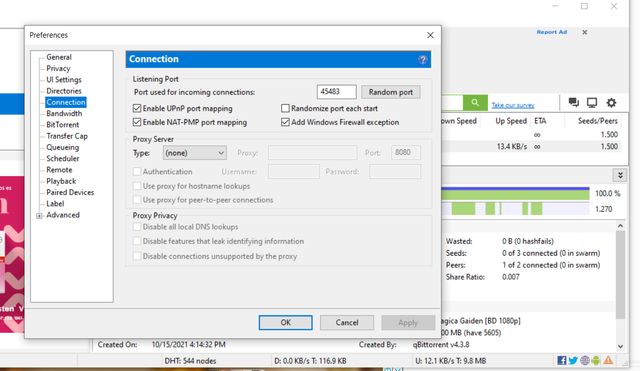Viewport: 640px width, 371px height.
Task: Close the ad with the X icon
Action: tap(584, 32)
